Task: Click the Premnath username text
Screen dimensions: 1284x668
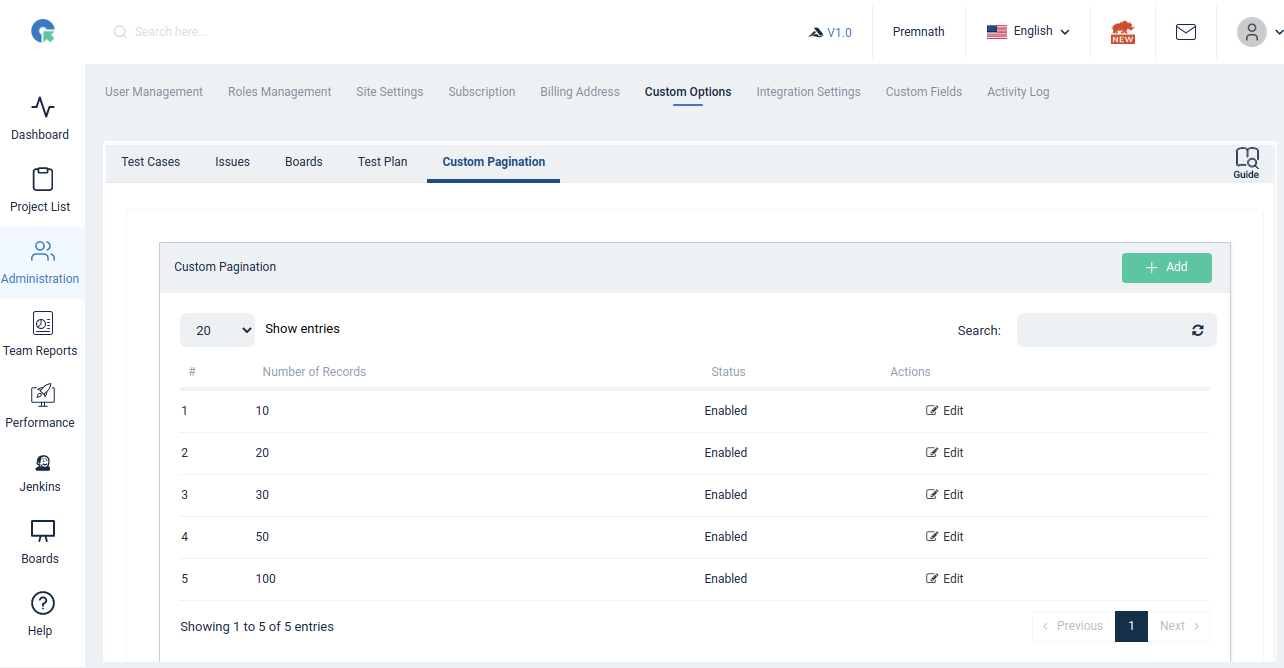Action: (919, 32)
